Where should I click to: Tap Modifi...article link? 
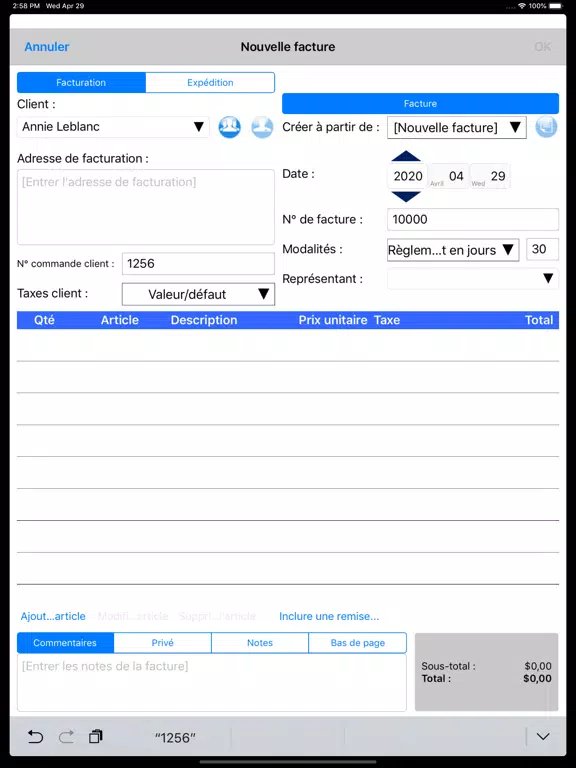(133, 616)
